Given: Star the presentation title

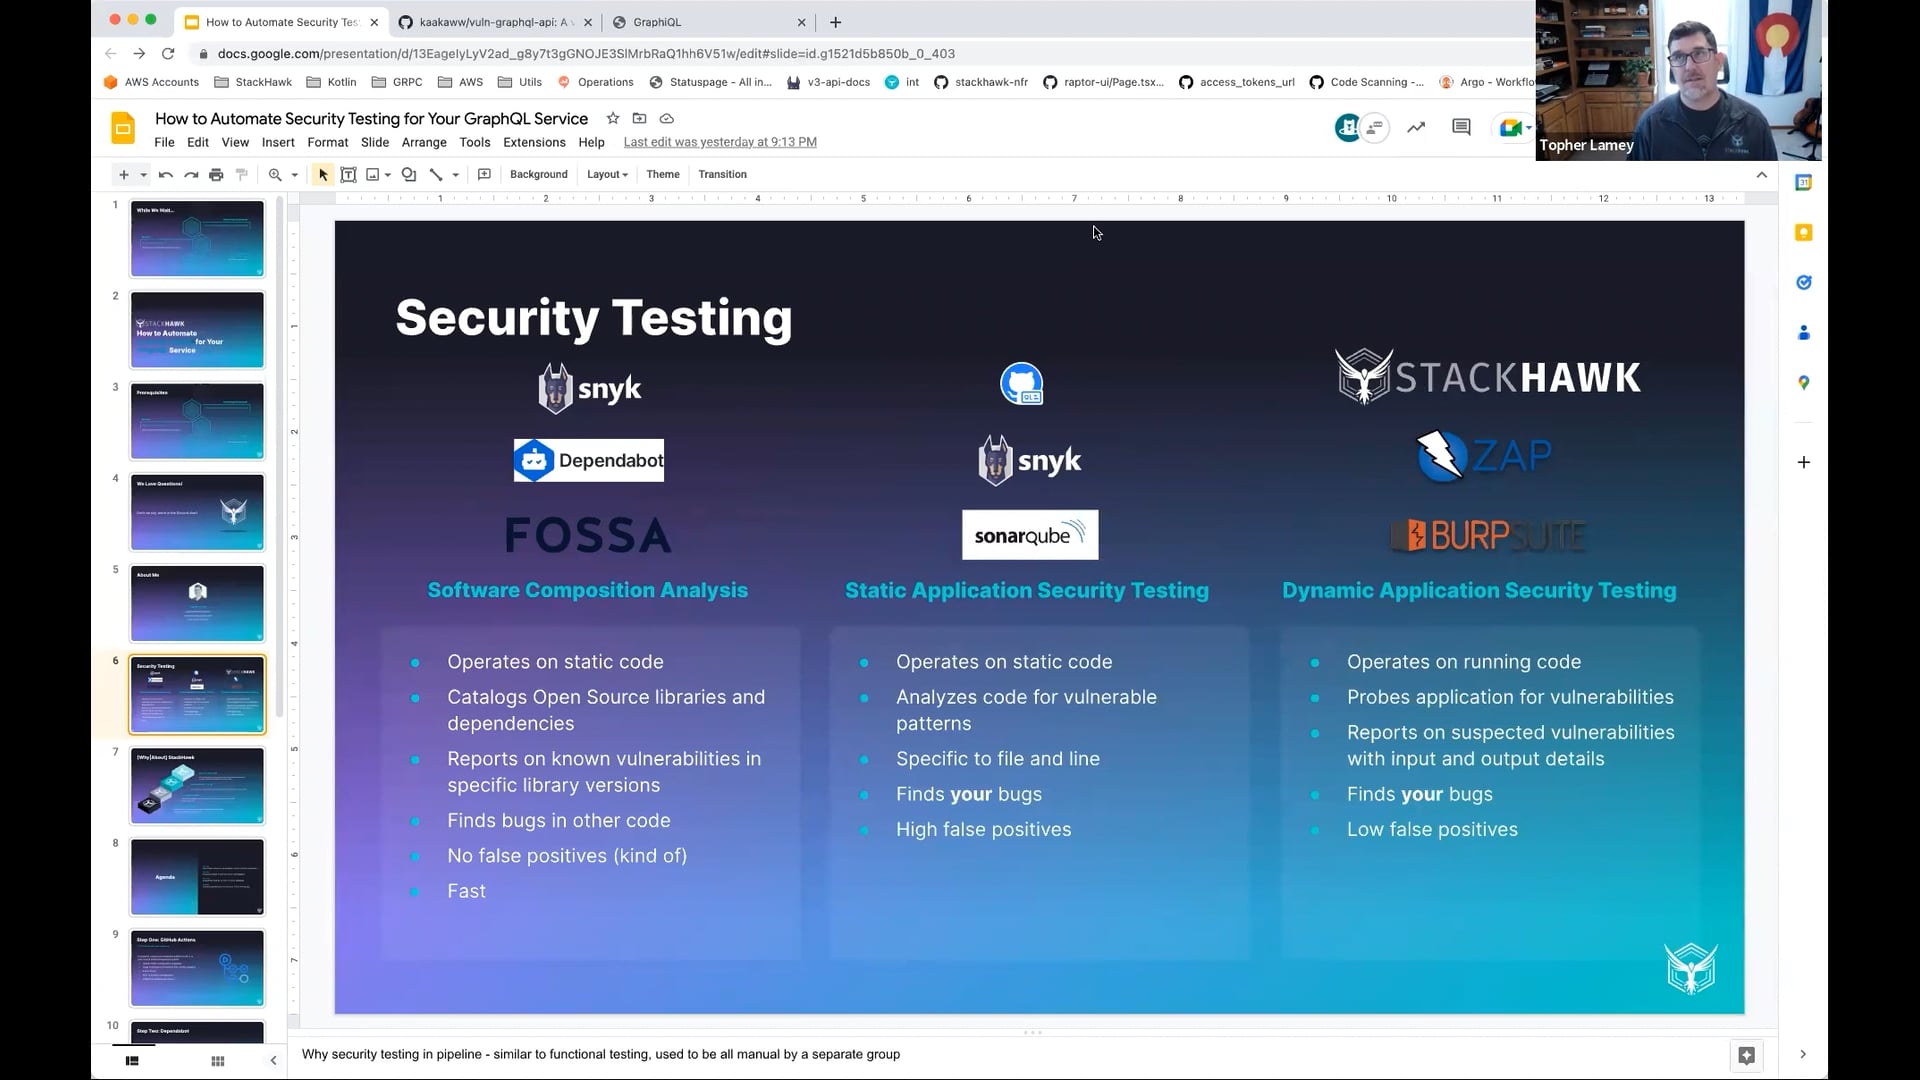Looking at the screenshot, I should tap(612, 118).
